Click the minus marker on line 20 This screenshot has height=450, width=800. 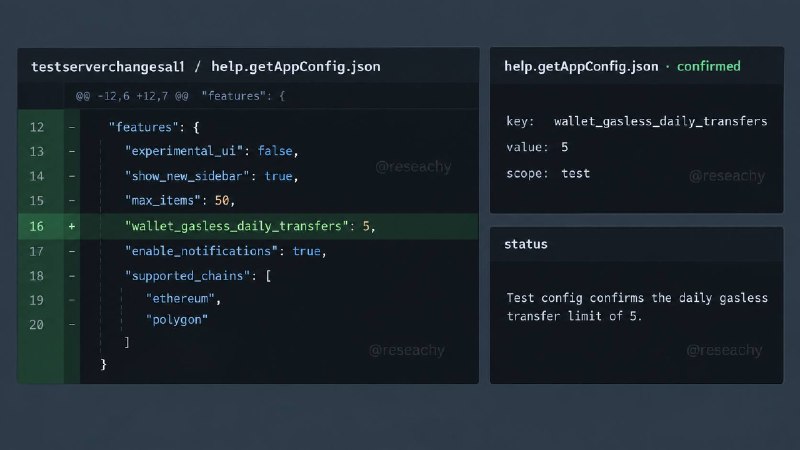[x=71, y=324]
